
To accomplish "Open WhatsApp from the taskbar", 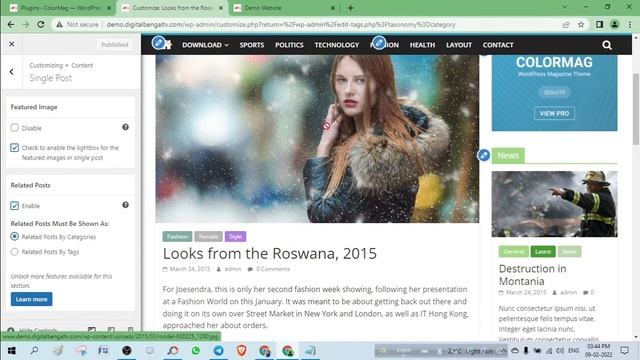I will (x=196, y=351).
